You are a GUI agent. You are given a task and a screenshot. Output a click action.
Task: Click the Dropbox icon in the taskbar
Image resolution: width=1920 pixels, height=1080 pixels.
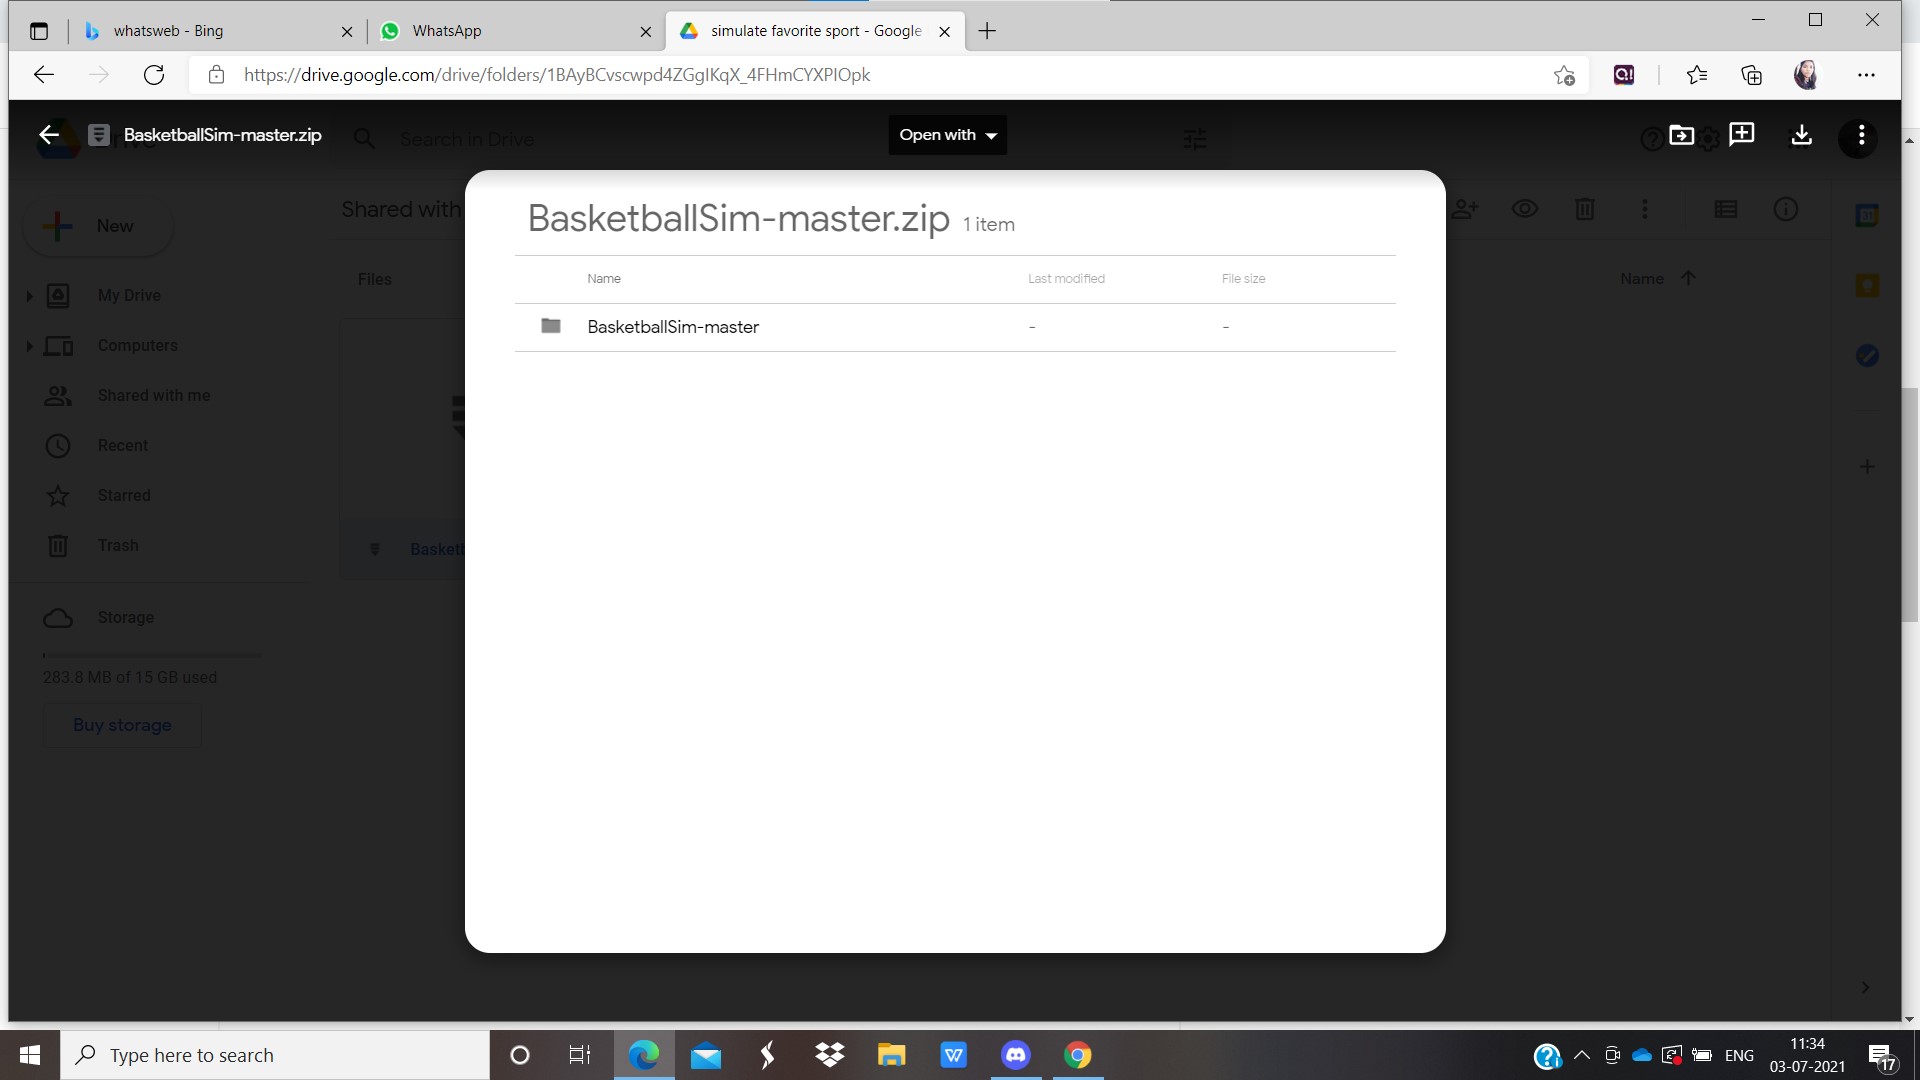[829, 1055]
